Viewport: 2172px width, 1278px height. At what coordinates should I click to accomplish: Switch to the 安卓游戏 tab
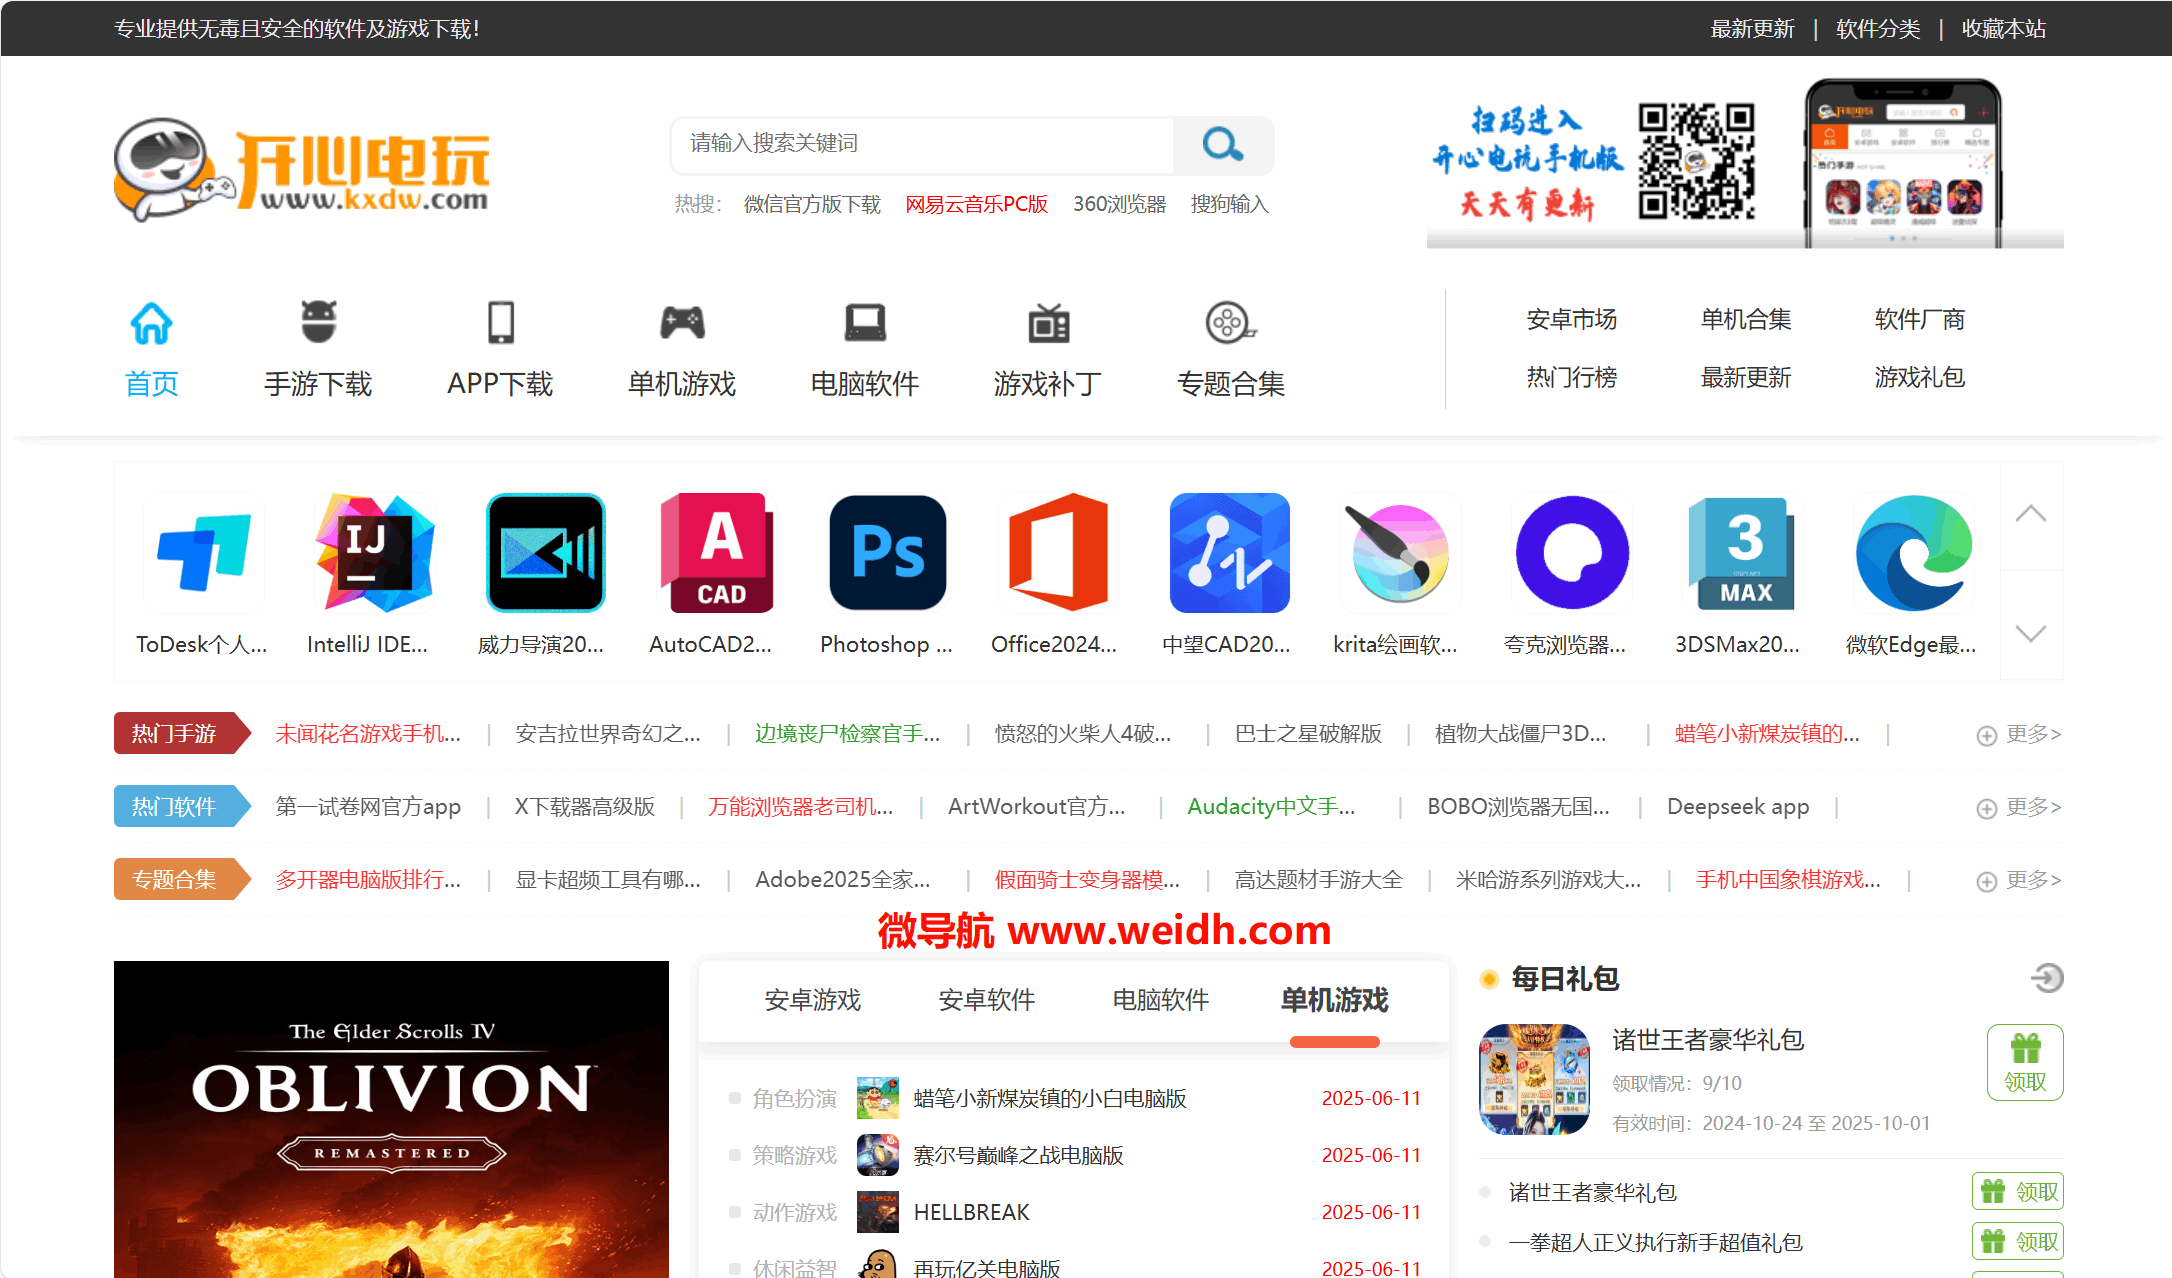click(x=812, y=1000)
